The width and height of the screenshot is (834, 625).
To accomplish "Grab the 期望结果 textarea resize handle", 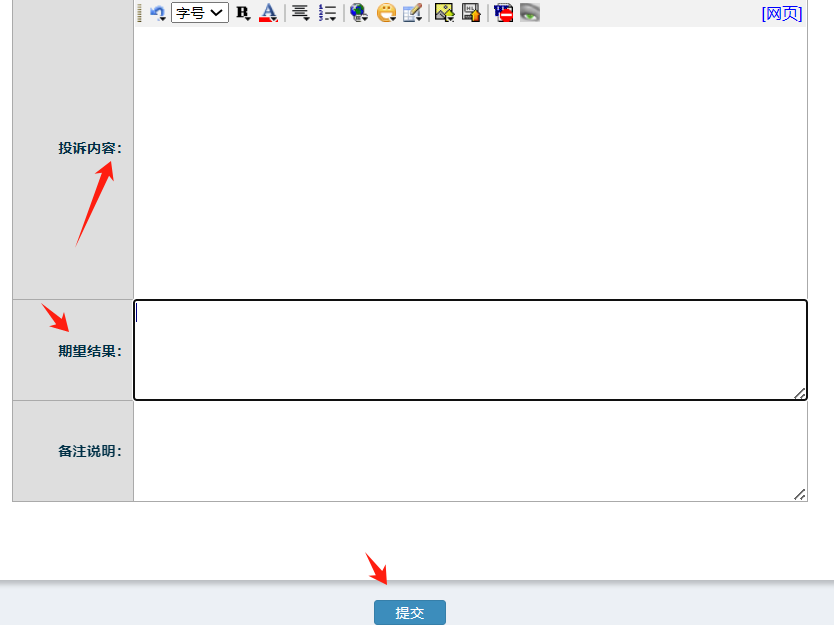I will coord(800,394).
